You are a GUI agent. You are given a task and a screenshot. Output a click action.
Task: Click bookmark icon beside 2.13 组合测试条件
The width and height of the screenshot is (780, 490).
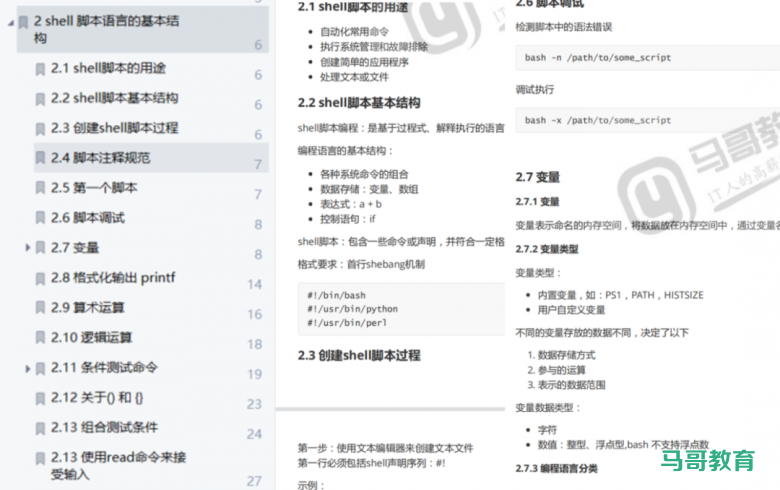40,429
